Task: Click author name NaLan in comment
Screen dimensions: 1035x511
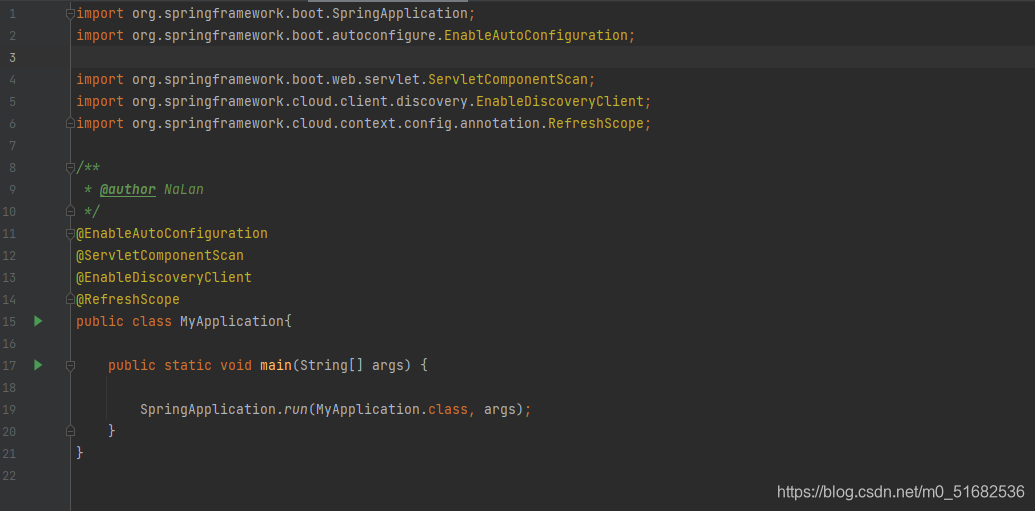Action: click(x=184, y=189)
